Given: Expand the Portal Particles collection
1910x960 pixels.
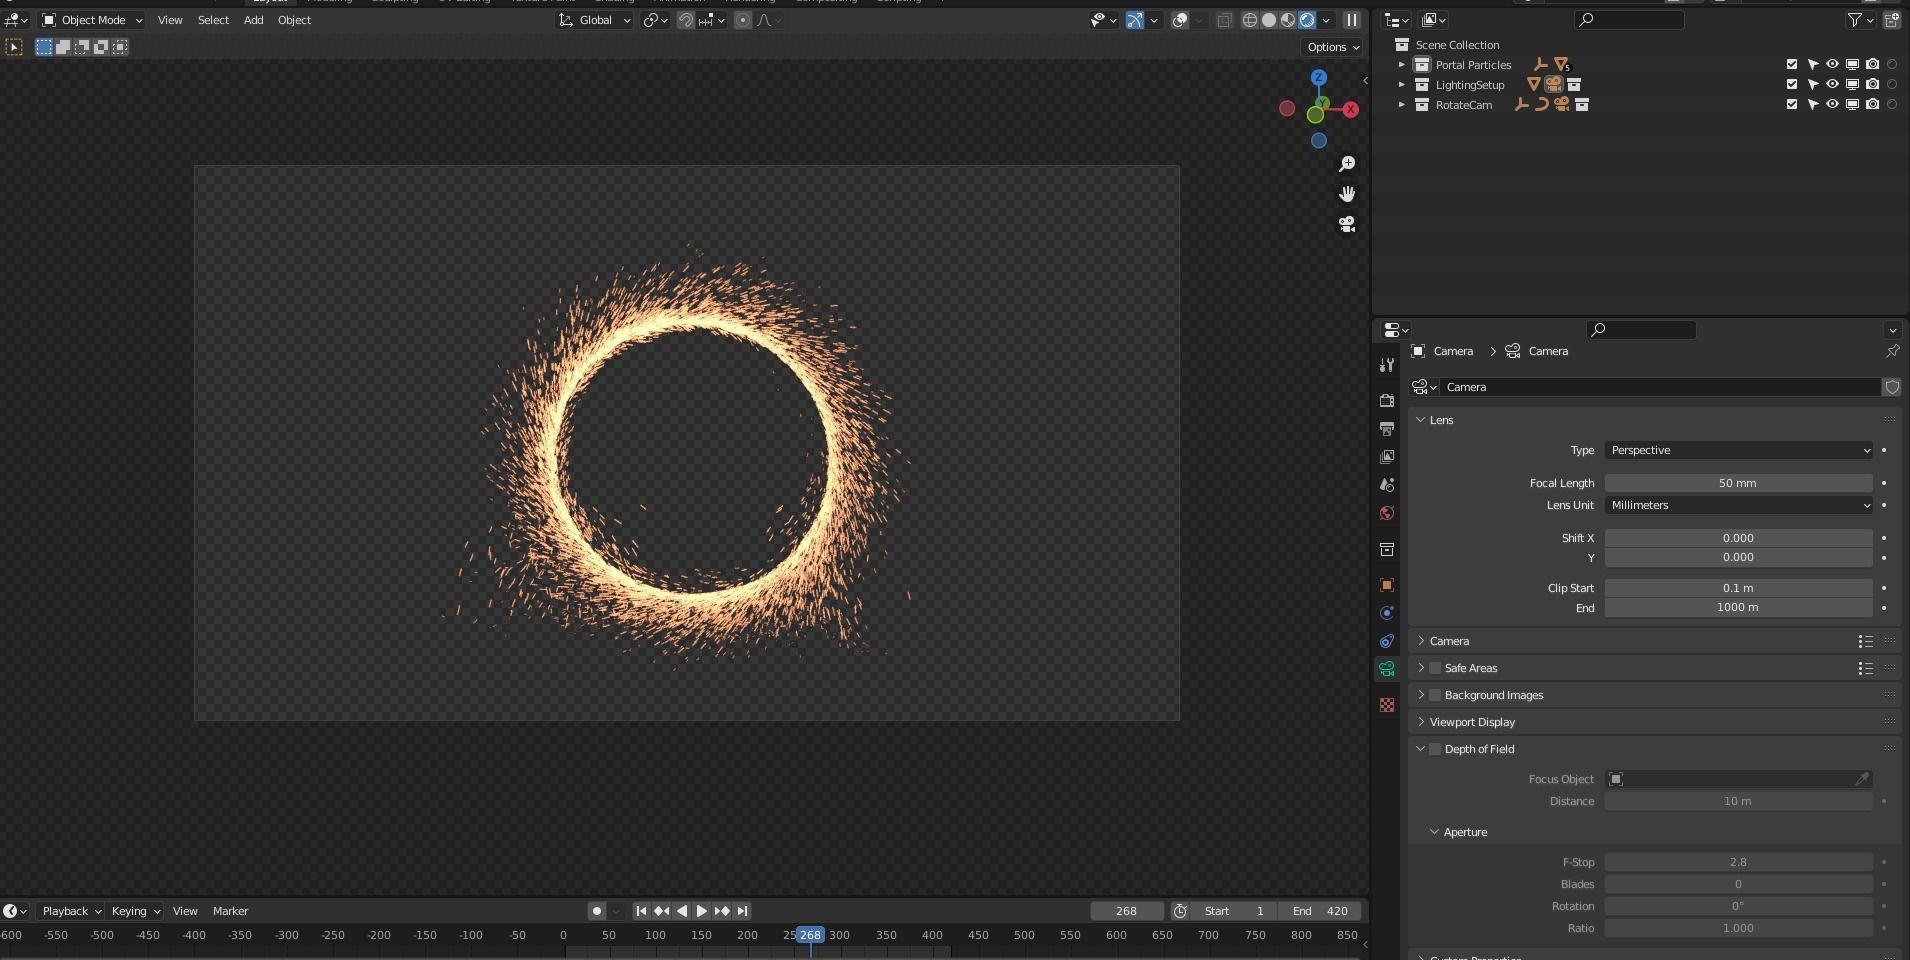Looking at the screenshot, I should coord(1400,64).
